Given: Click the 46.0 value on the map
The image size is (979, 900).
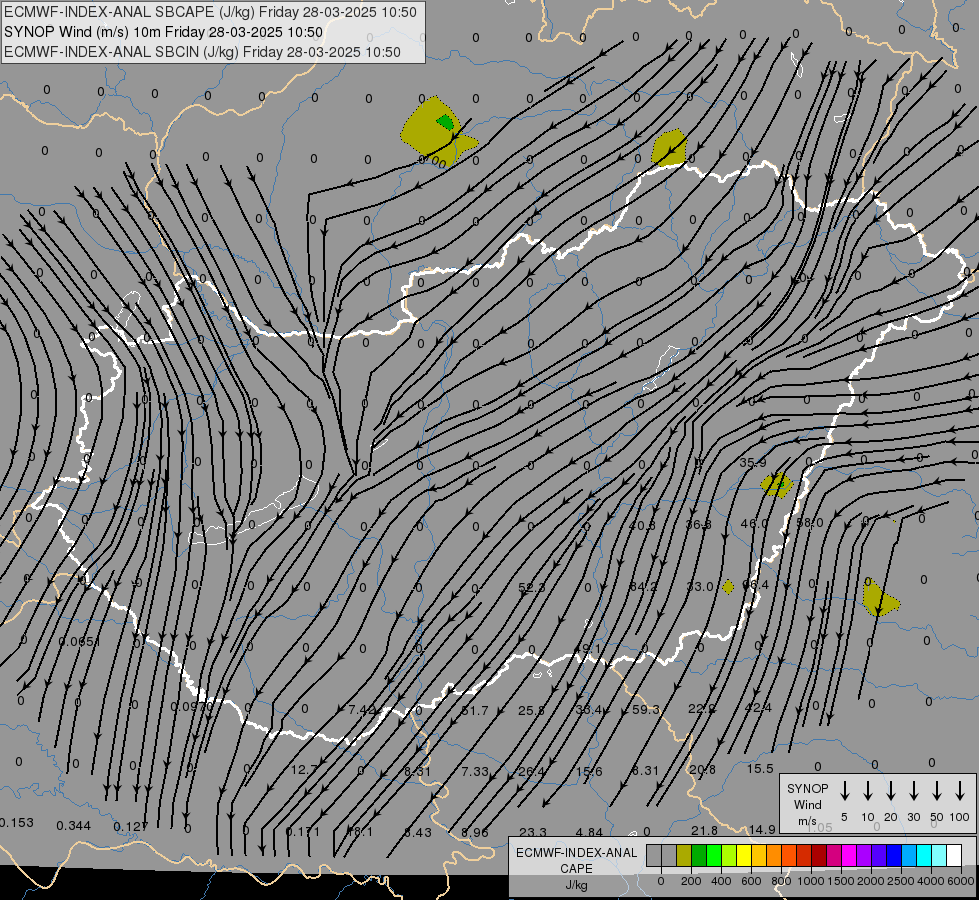Looking at the screenshot, I should coord(754,523).
